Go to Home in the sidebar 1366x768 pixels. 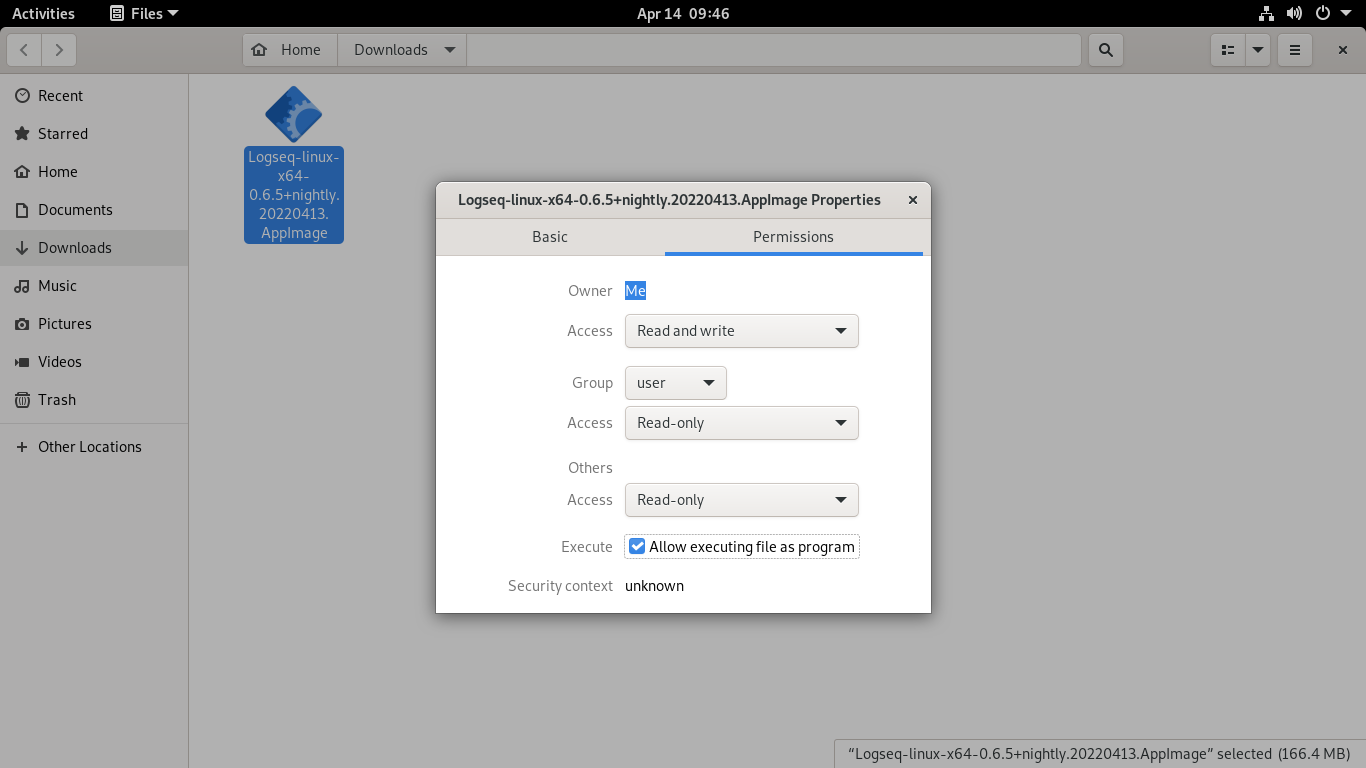[x=94, y=172]
